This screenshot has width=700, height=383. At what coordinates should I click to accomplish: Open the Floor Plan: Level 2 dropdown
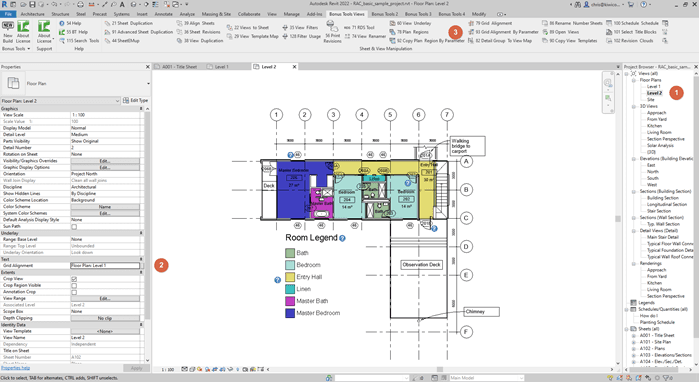[60, 101]
